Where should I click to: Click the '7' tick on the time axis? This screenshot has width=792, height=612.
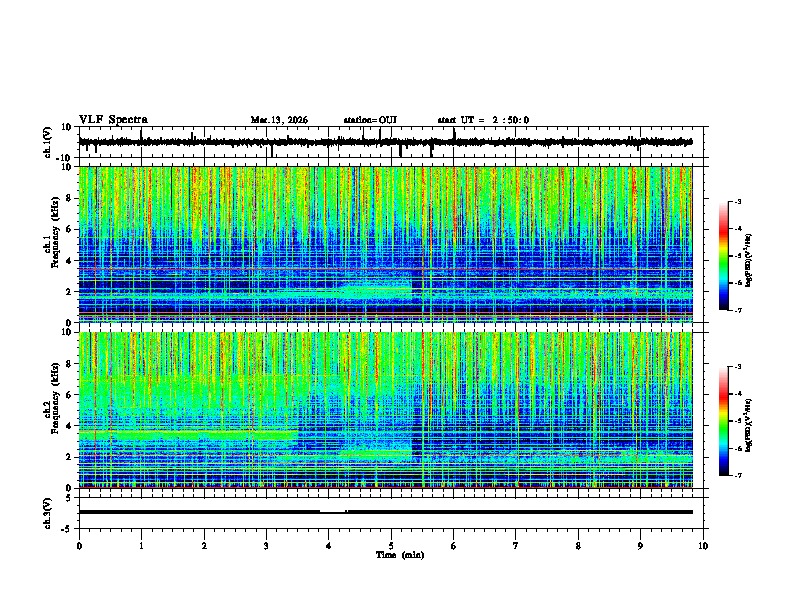coord(516,546)
